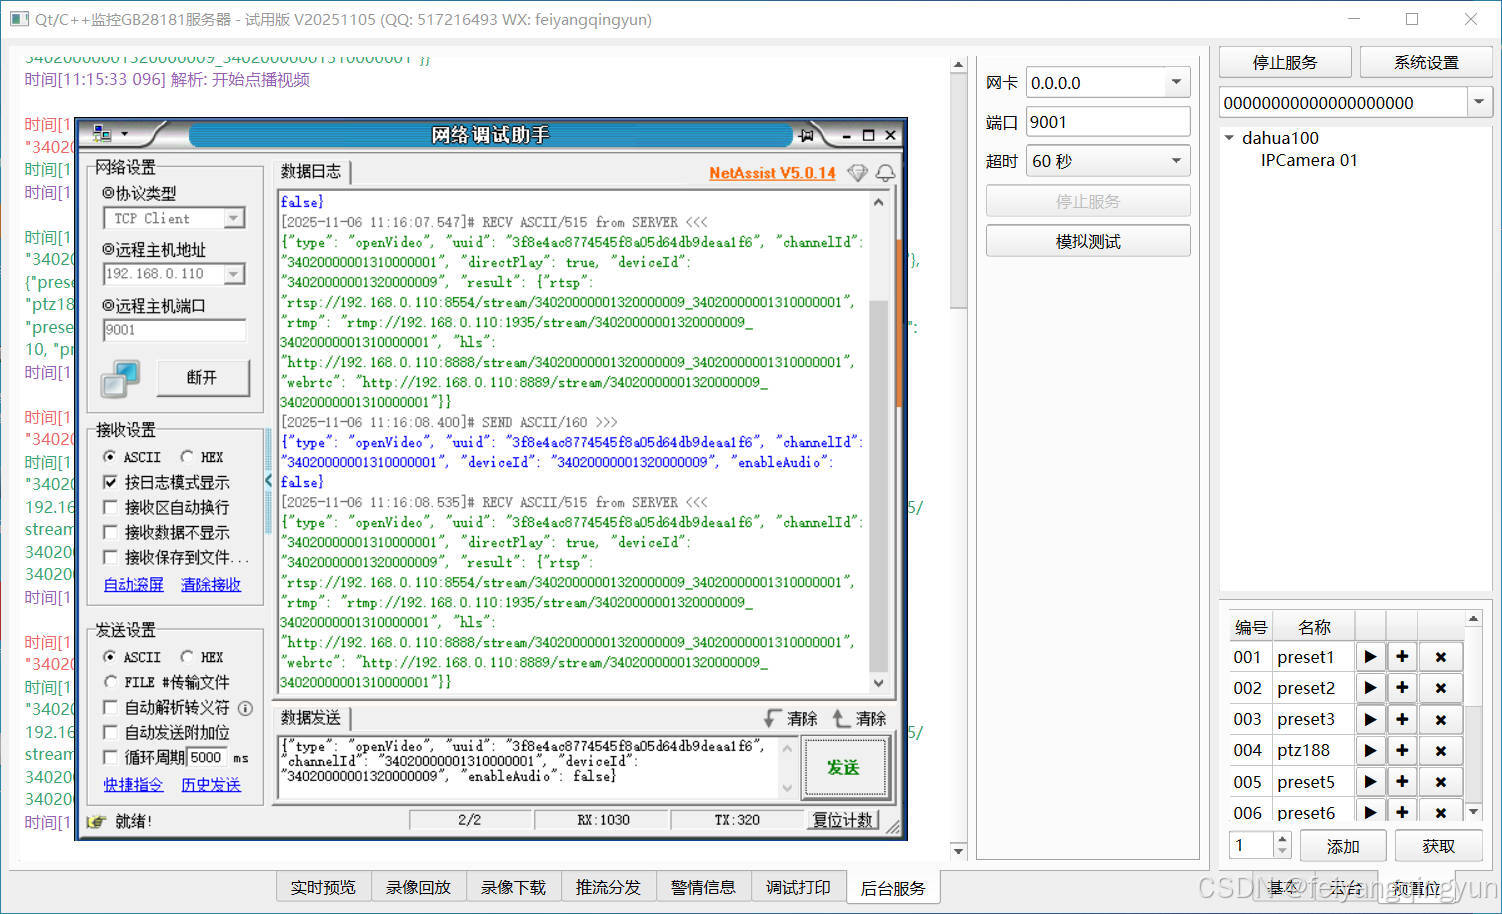Image resolution: width=1502 pixels, height=914 pixels.
Task: Open the remote host address 192.168.0.110 dropdown
Action: [233, 274]
